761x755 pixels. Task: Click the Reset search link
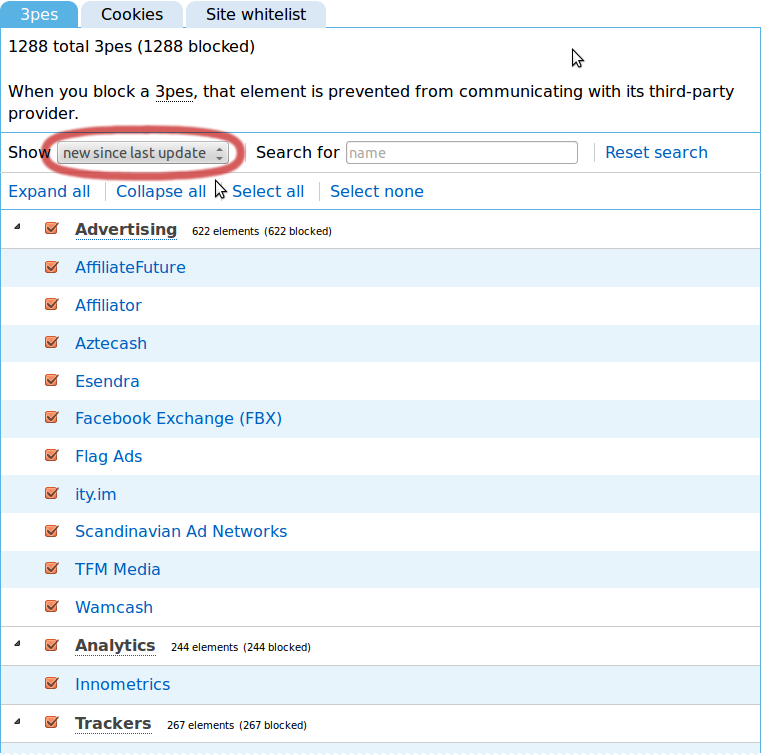click(656, 153)
